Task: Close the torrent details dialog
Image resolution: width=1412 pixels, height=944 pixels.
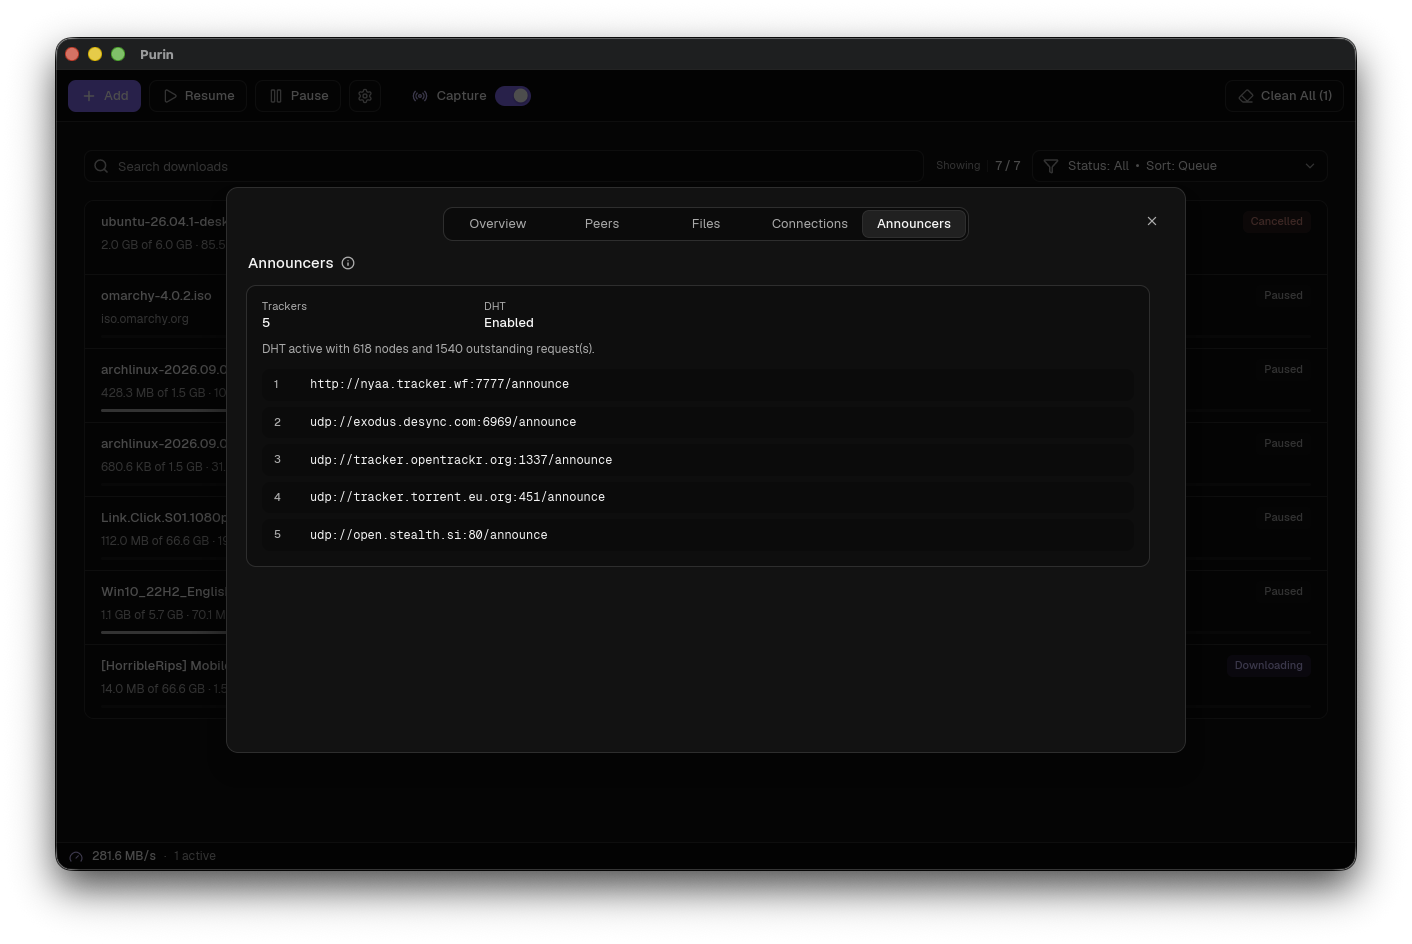Action: coord(1152,221)
